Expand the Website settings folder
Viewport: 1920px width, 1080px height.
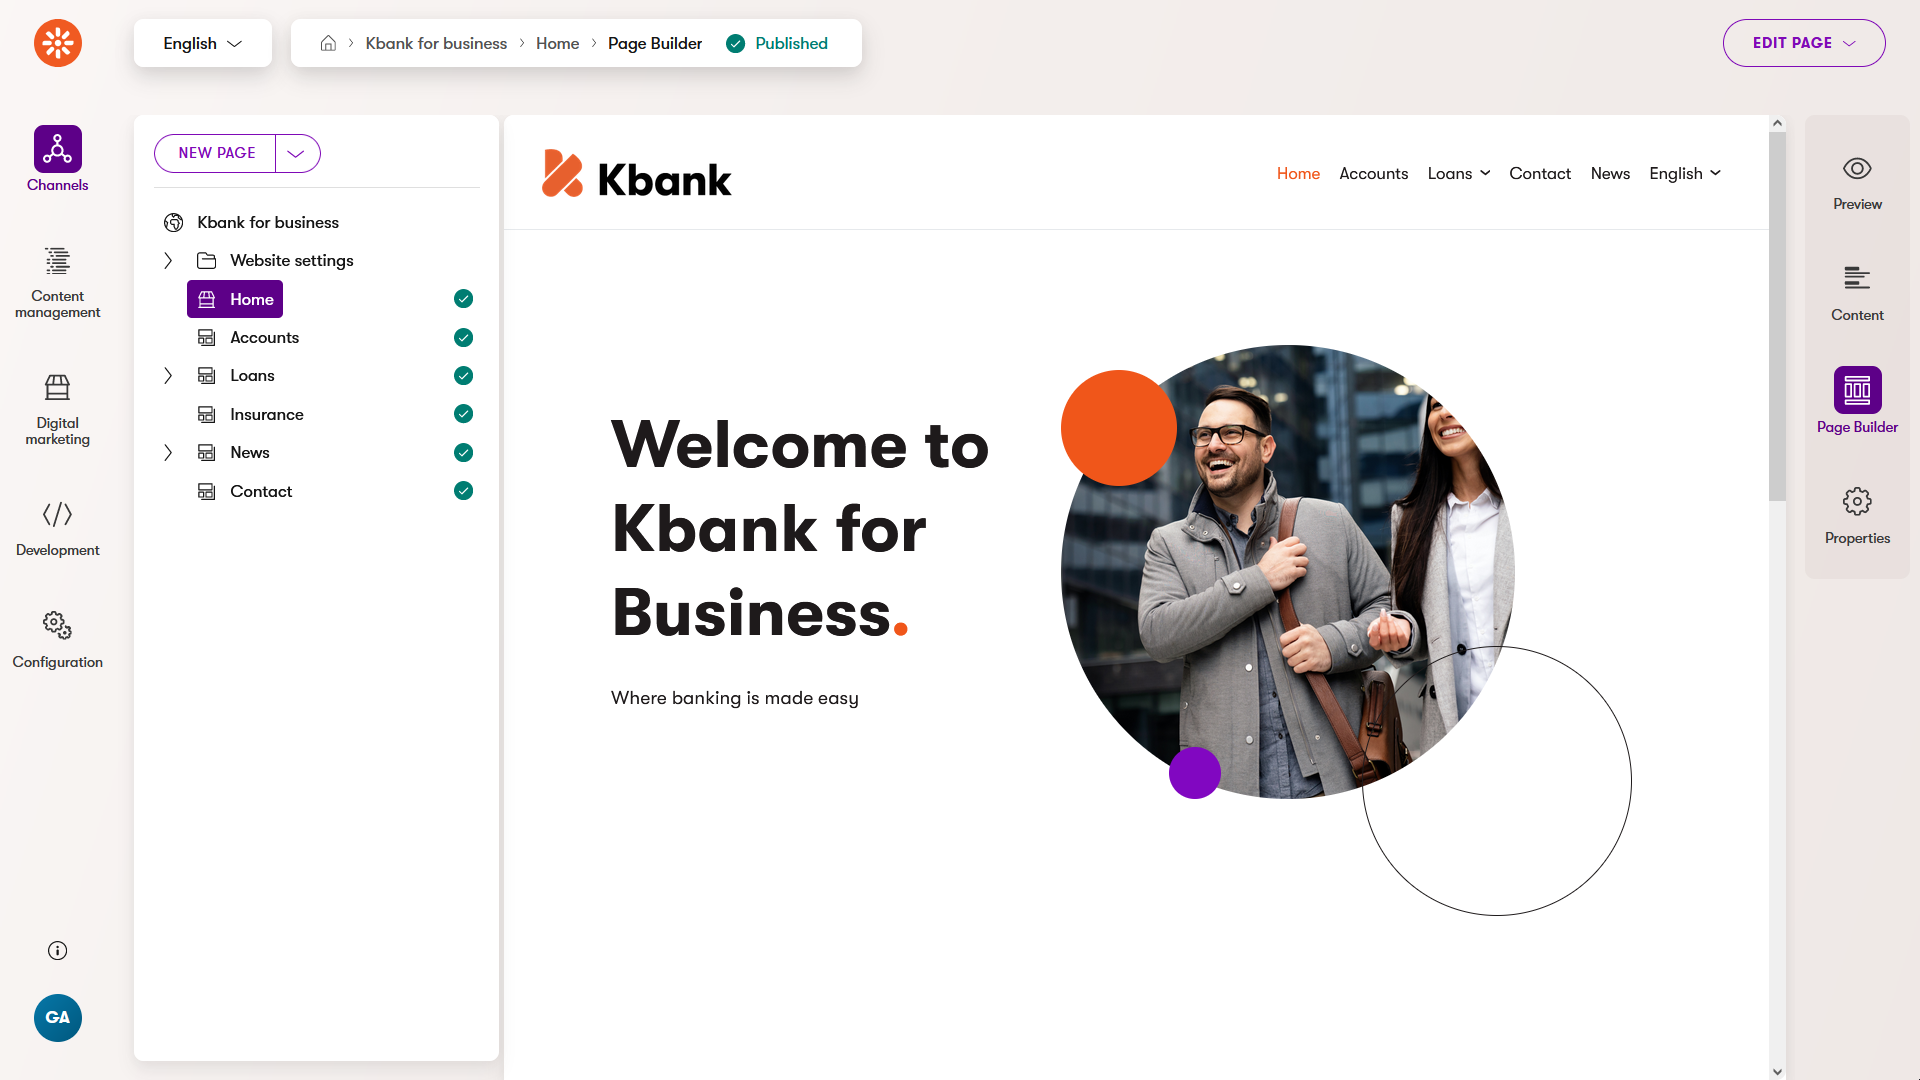coord(168,261)
